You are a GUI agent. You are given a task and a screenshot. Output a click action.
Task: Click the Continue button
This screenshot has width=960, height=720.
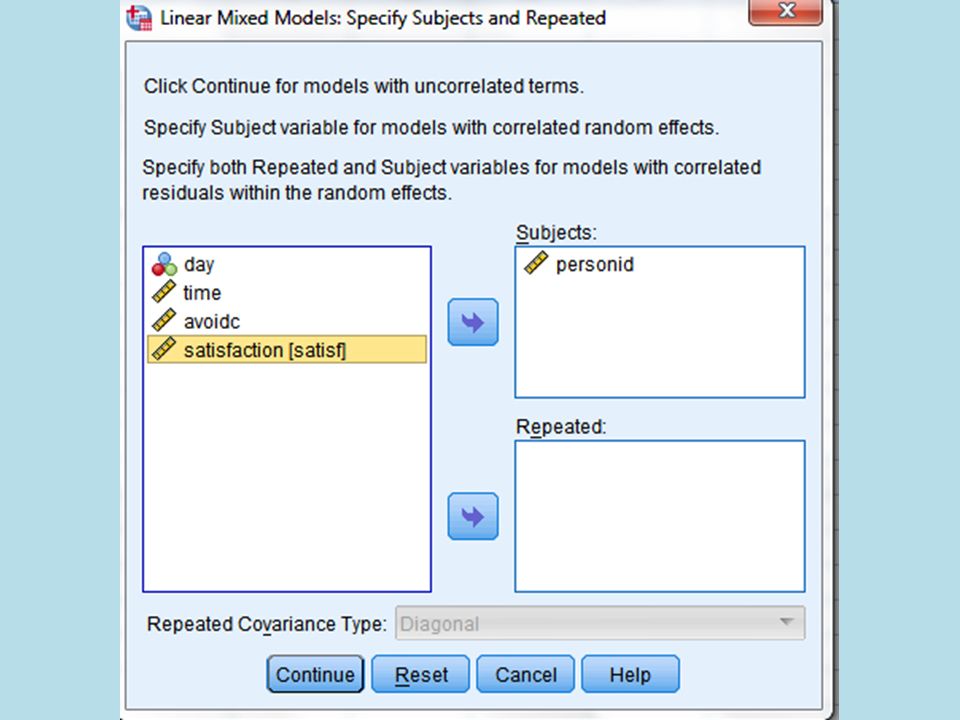[x=315, y=674]
